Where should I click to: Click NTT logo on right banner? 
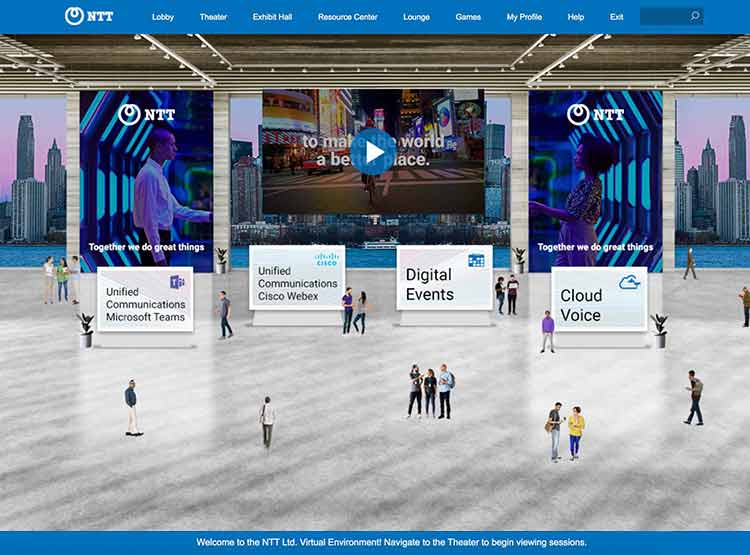[595, 114]
